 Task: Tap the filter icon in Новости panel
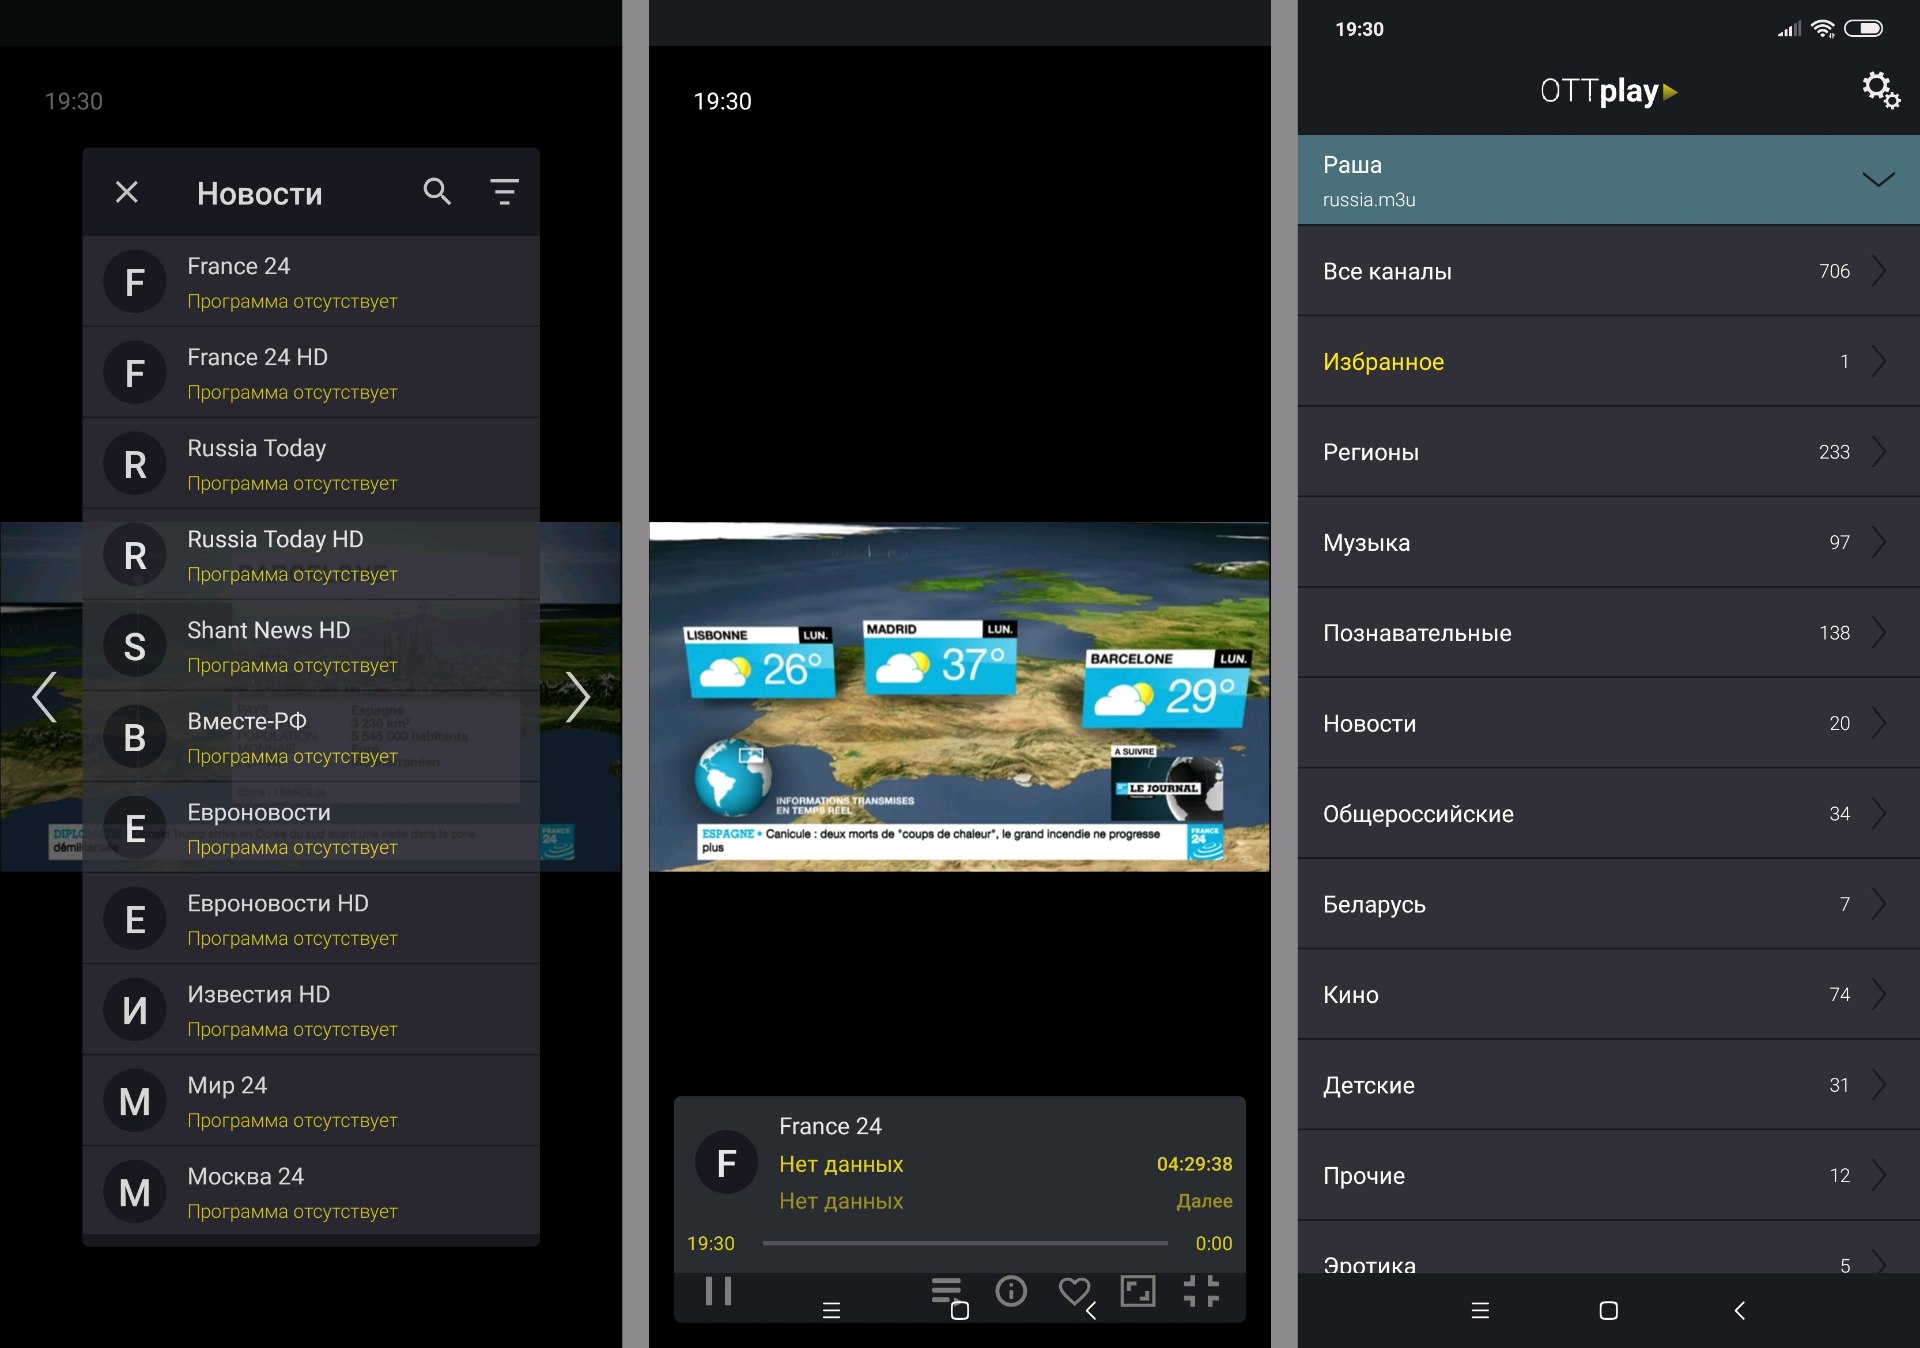click(506, 191)
